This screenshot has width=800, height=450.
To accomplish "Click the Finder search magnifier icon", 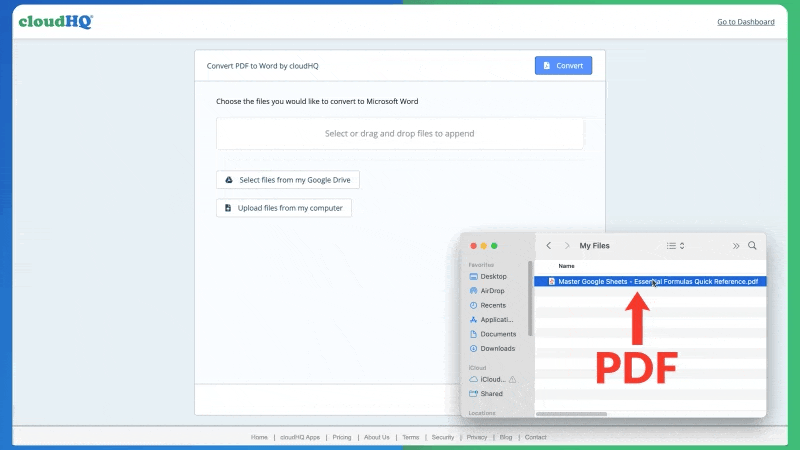I will pyautogui.click(x=752, y=245).
